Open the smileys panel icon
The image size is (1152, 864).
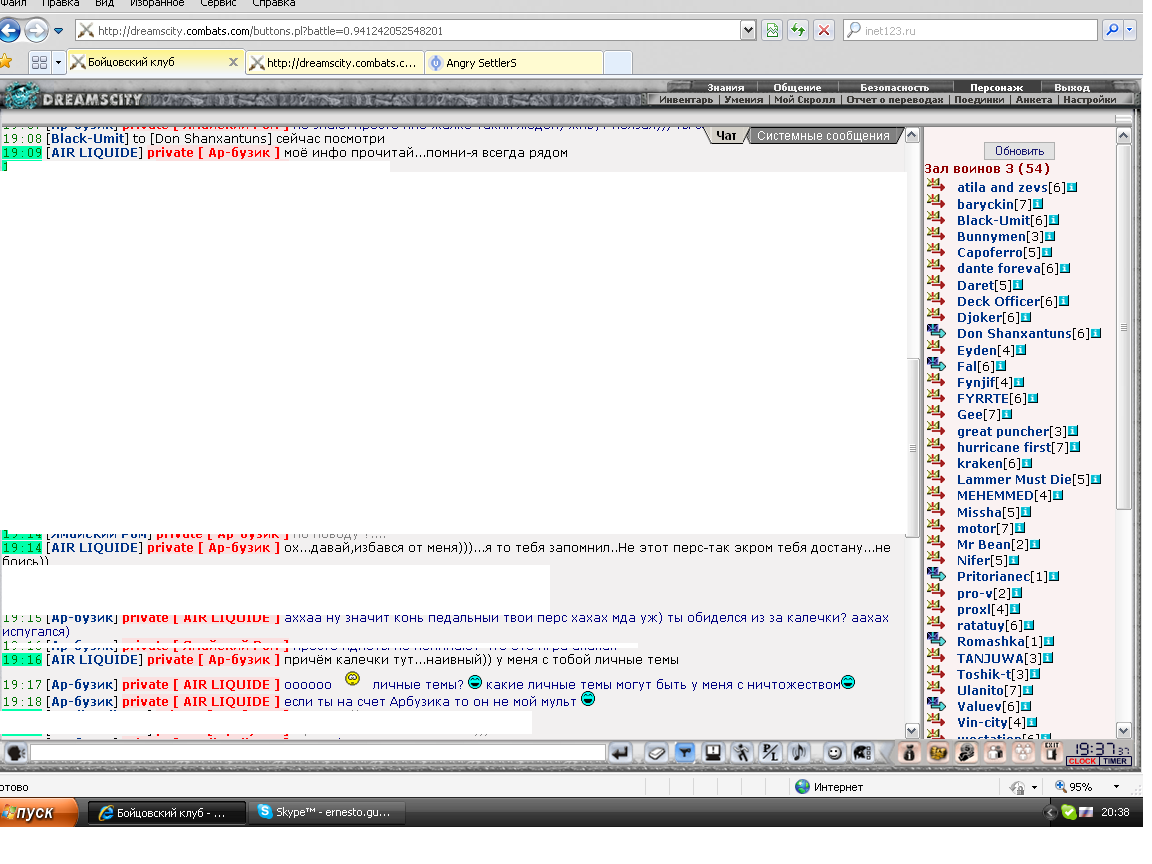(x=834, y=752)
